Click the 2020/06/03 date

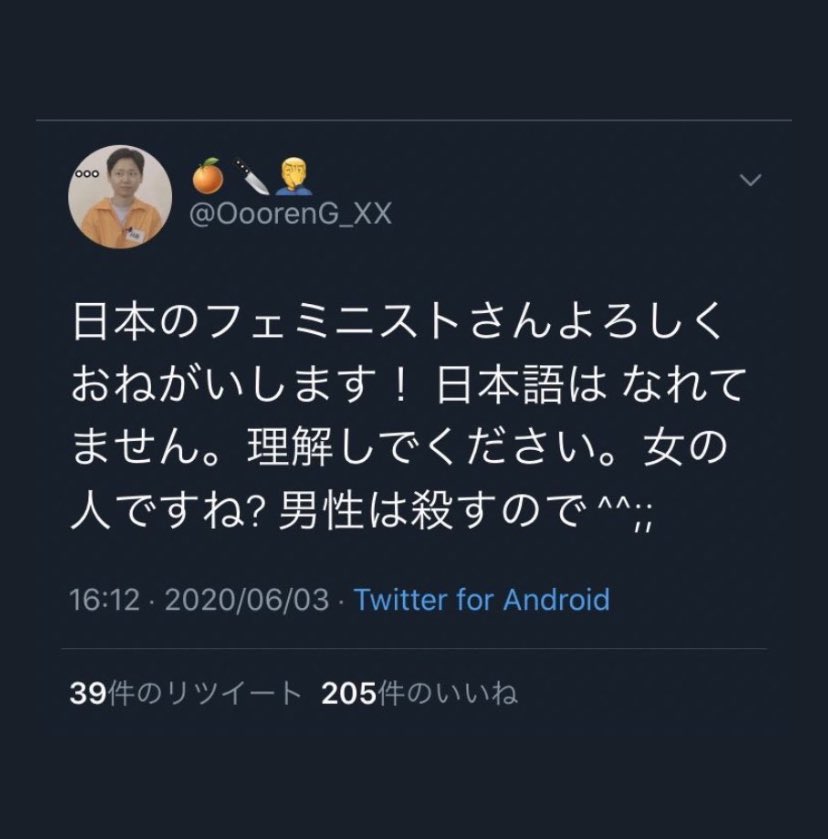point(247,600)
